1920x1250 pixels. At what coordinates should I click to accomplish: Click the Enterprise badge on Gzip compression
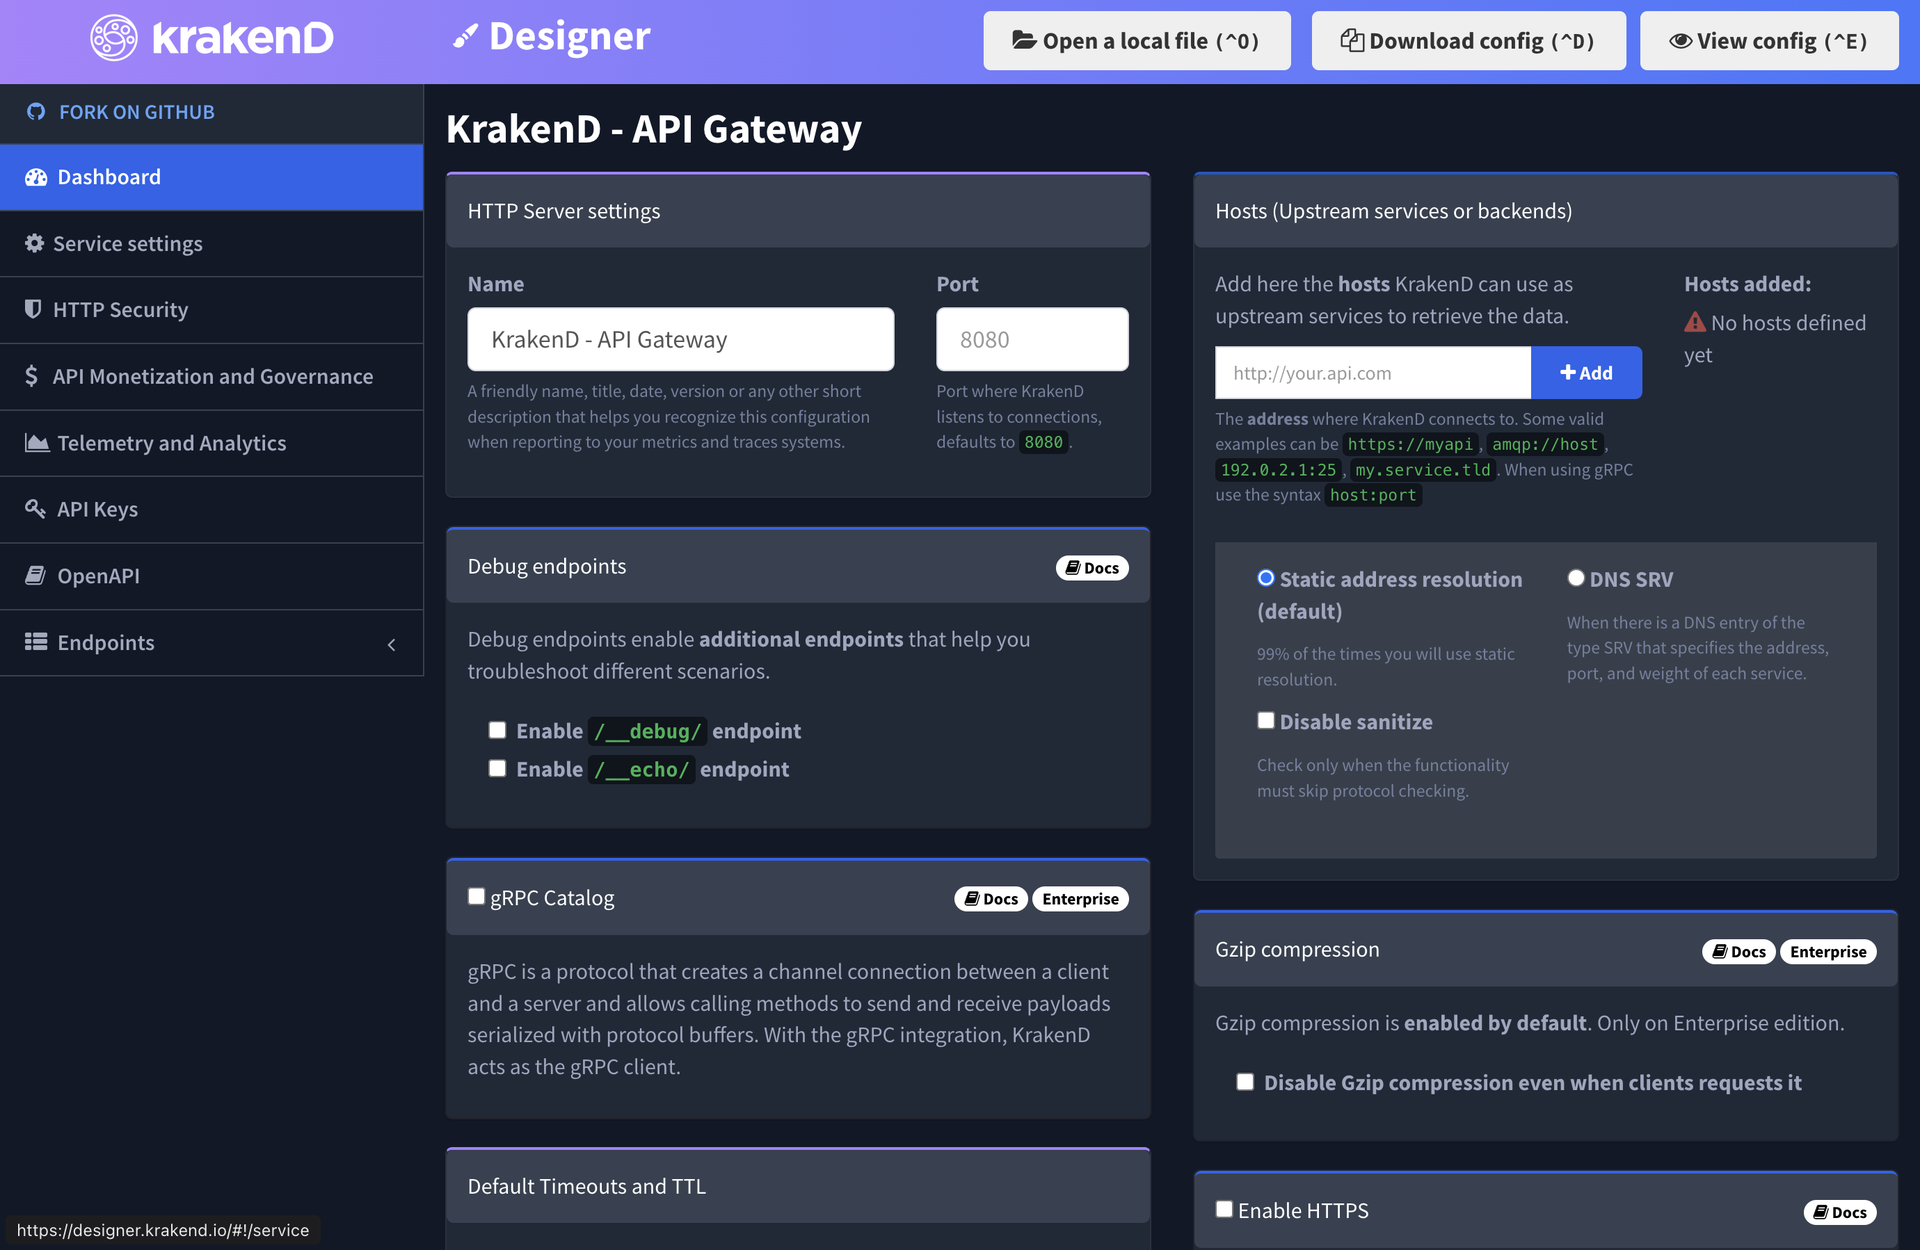pyautogui.click(x=1828, y=952)
